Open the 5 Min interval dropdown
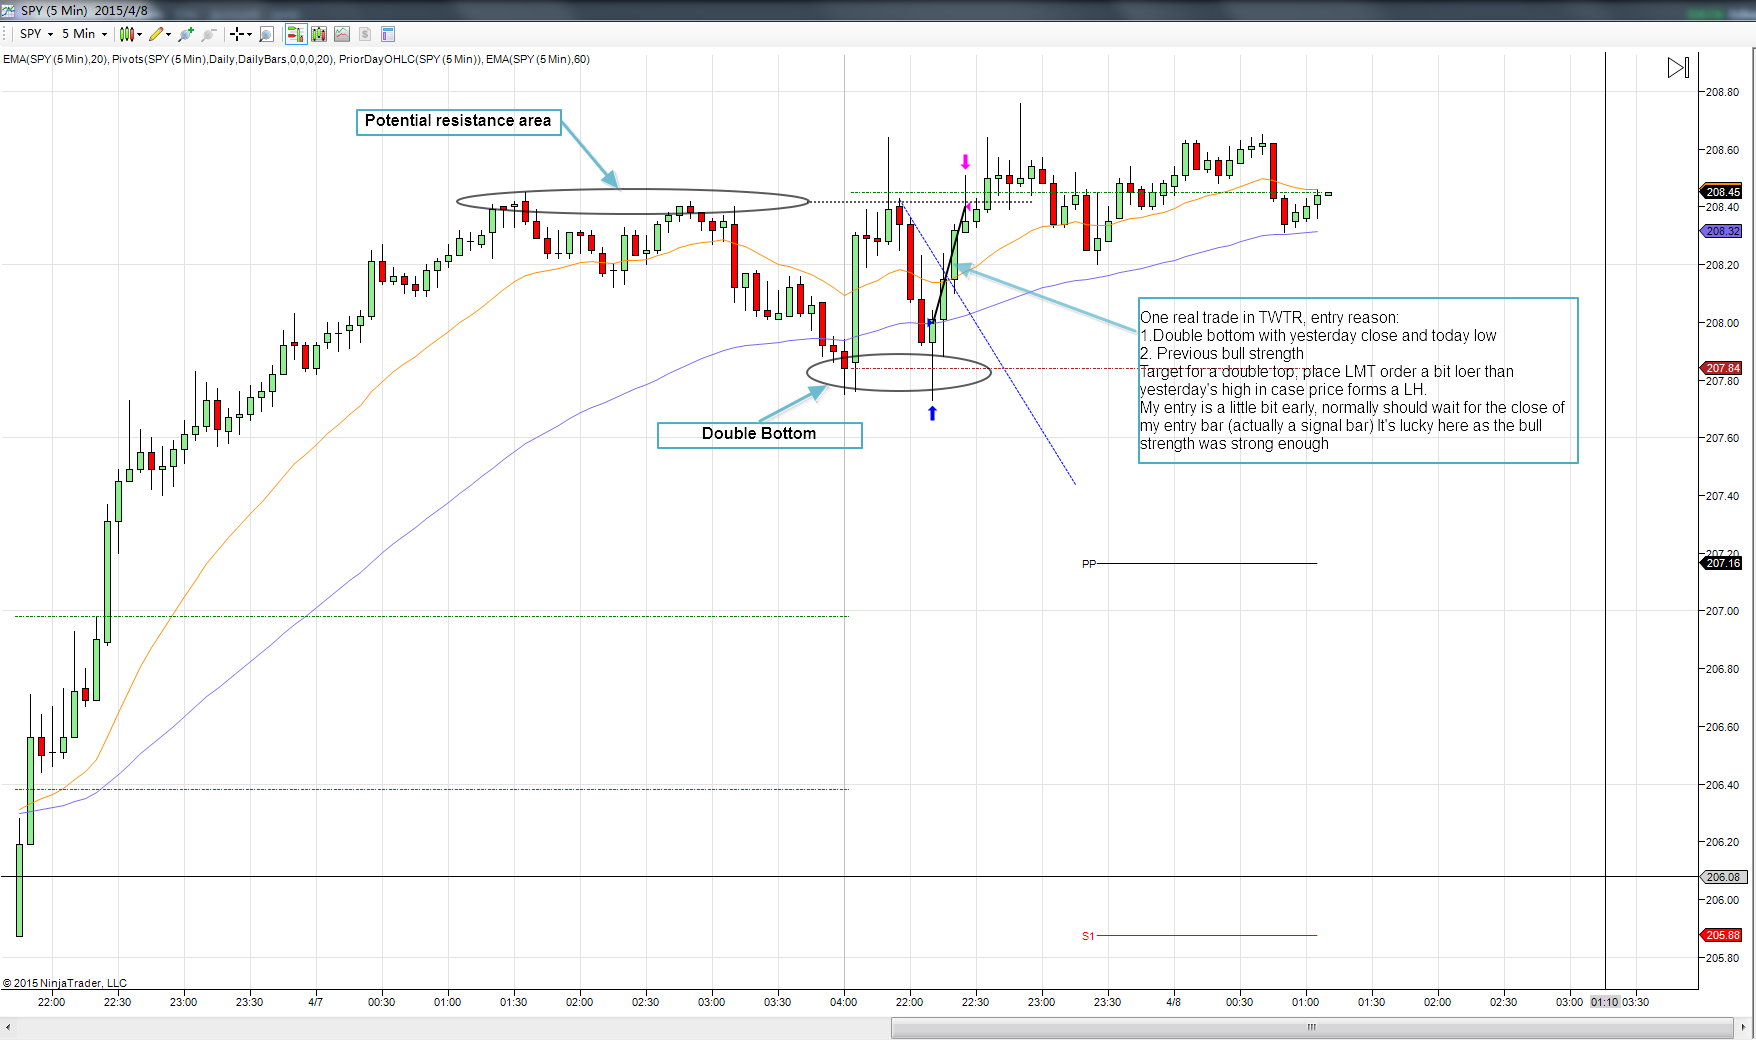Viewport: 1756px width, 1040px height. click(x=85, y=34)
